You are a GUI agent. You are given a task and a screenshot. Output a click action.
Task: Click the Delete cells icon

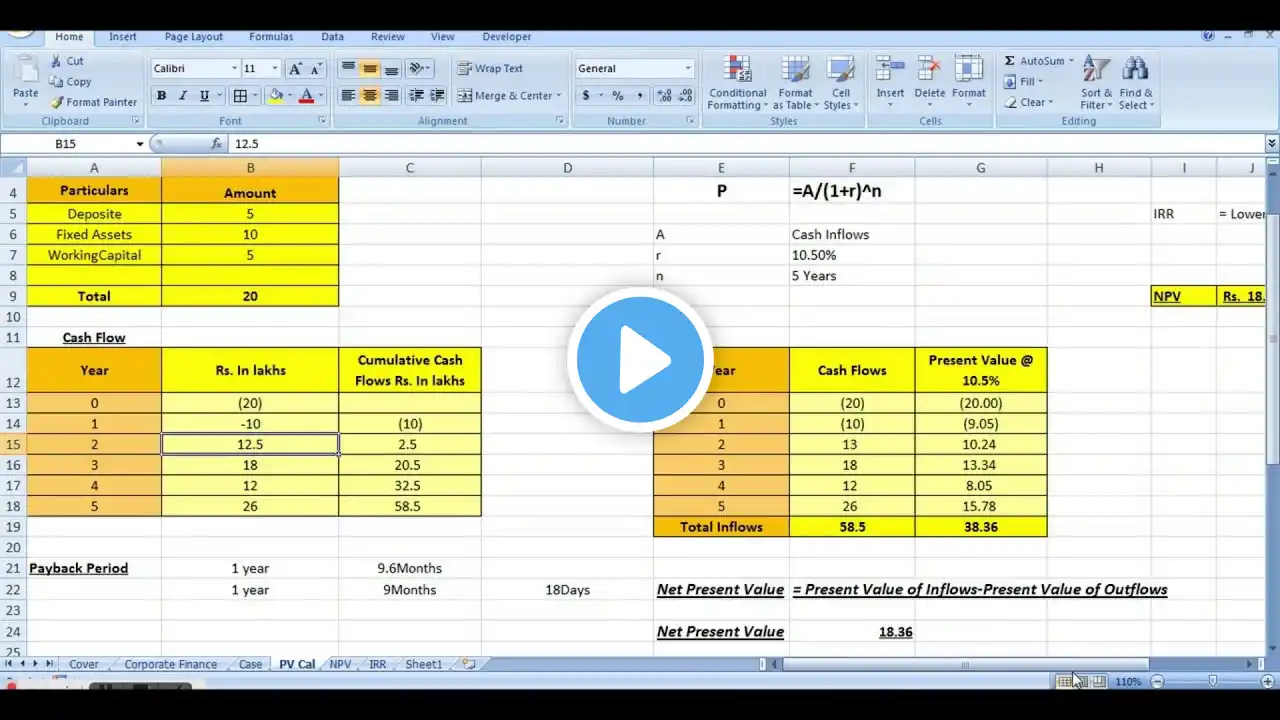pos(929,70)
